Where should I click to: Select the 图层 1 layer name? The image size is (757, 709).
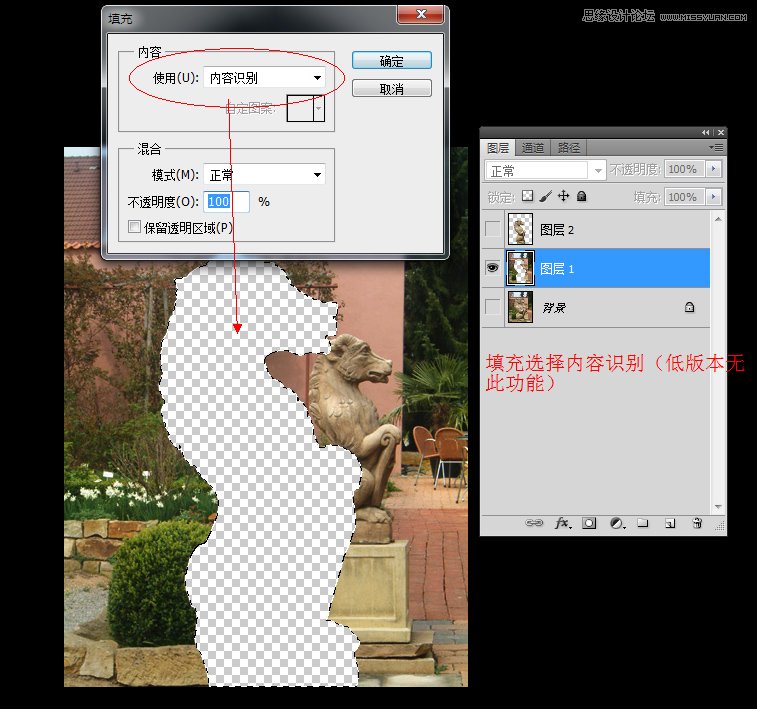557,269
